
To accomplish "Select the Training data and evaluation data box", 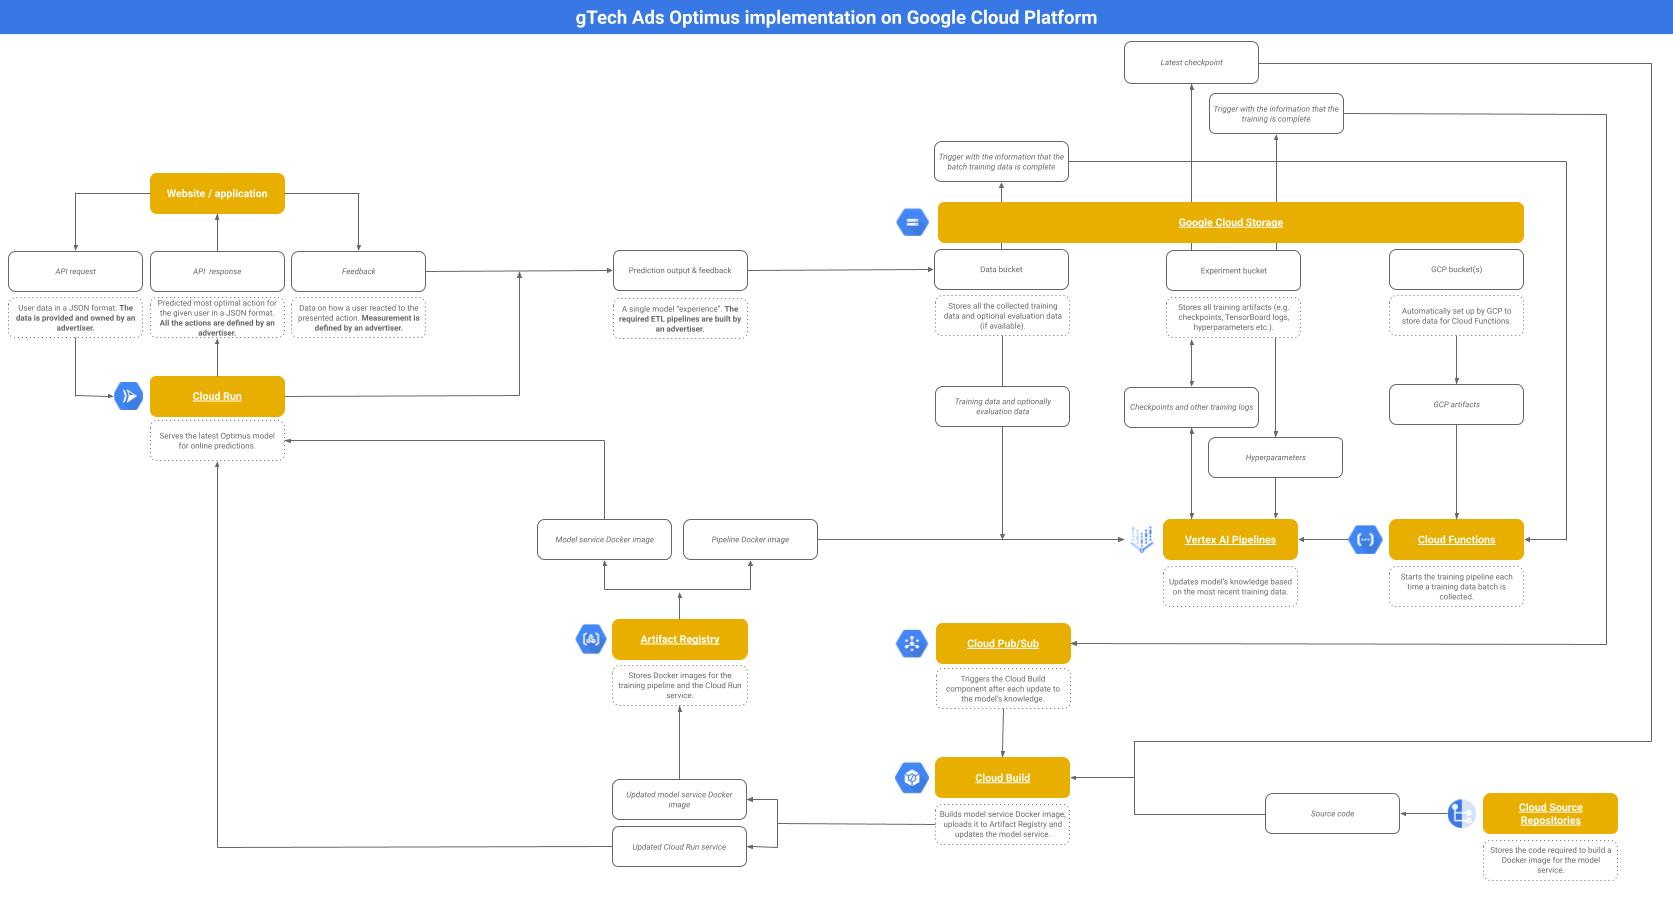I will (x=1002, y=406).
